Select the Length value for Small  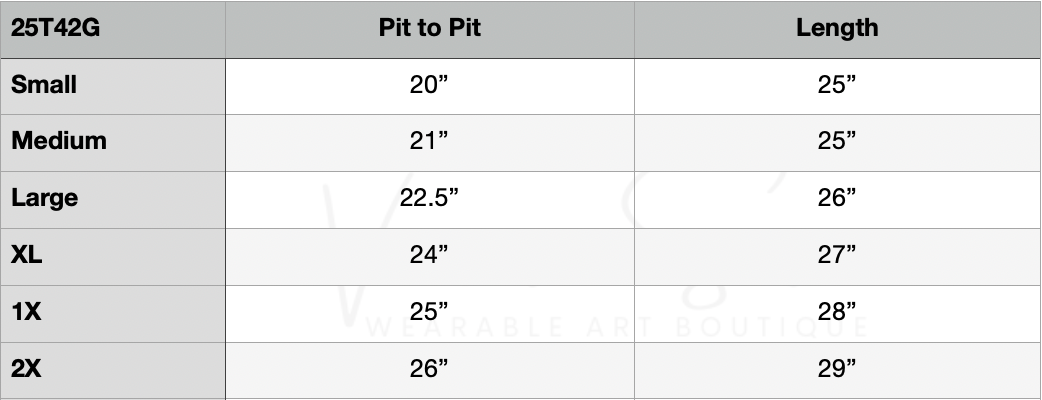pyautogui.click(x=837, y=85)
